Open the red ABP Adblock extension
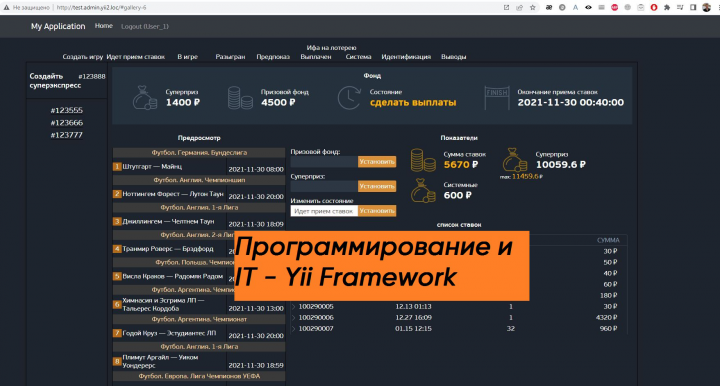 614,7
